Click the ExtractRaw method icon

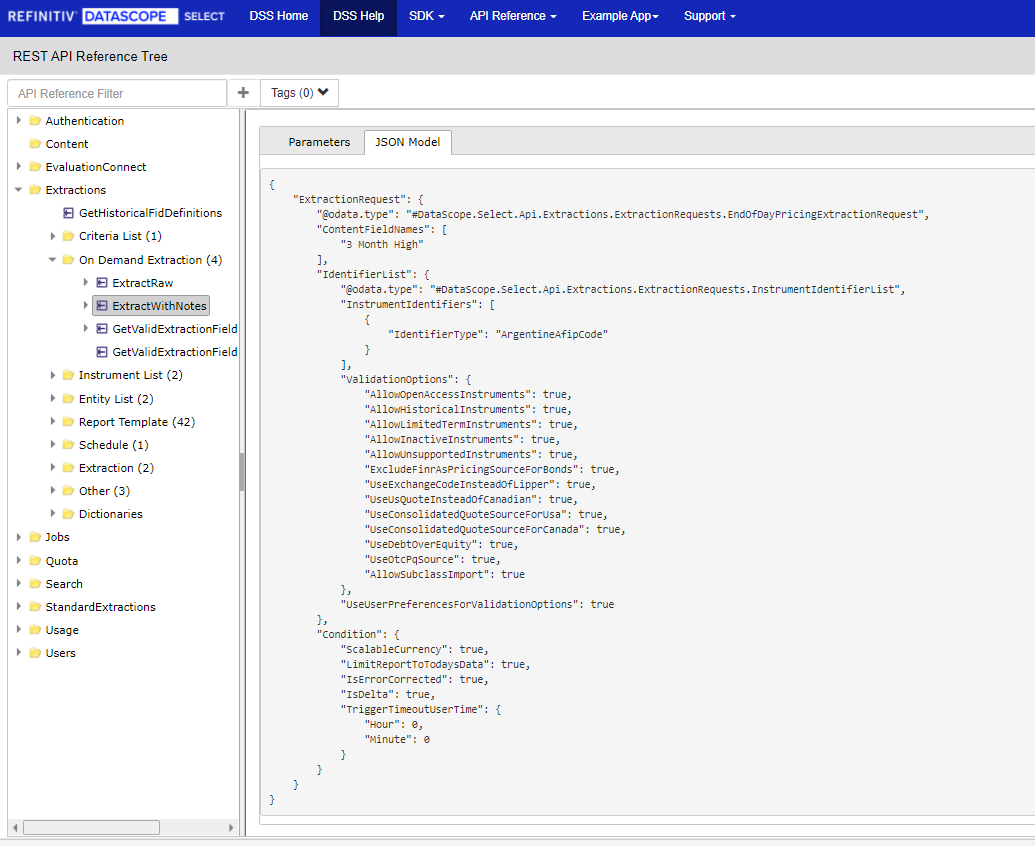point(102,283)
